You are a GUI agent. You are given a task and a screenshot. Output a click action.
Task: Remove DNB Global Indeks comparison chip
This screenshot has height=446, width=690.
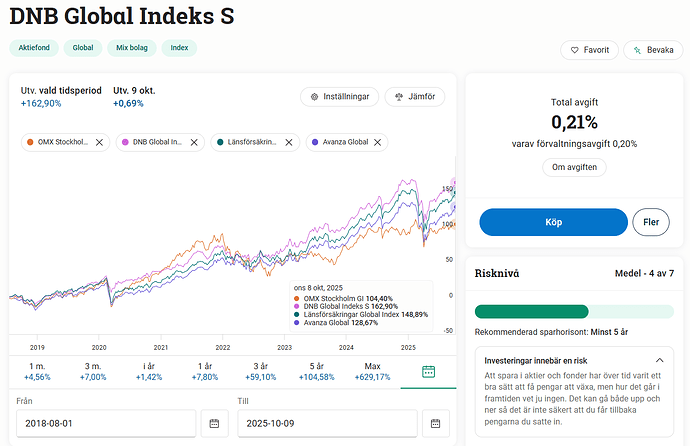click(x=196, y=142)
